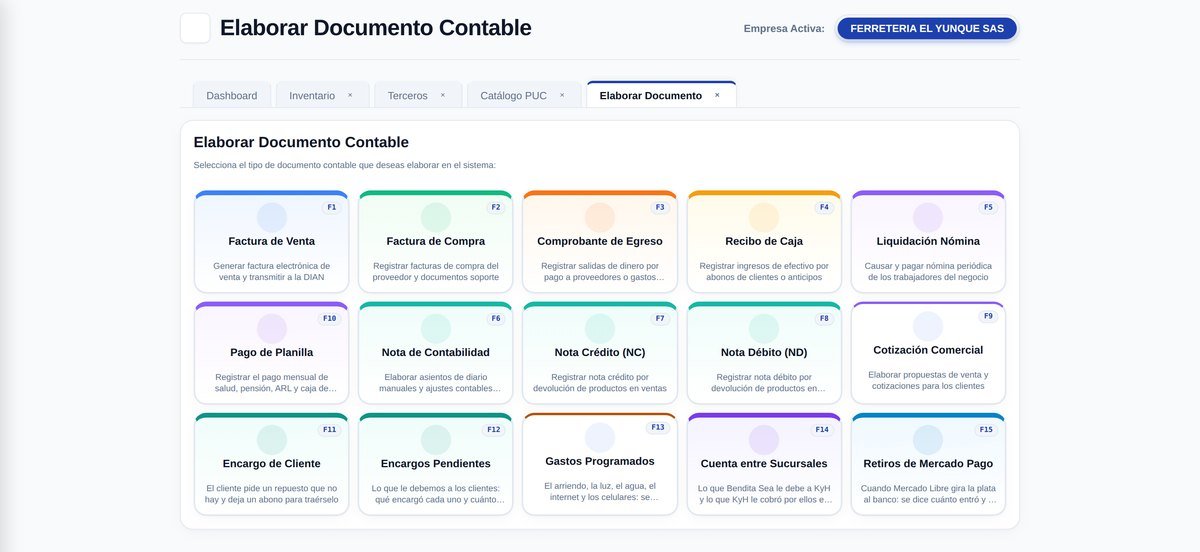
Task: Close the Inventario tab
Action: 350,95
